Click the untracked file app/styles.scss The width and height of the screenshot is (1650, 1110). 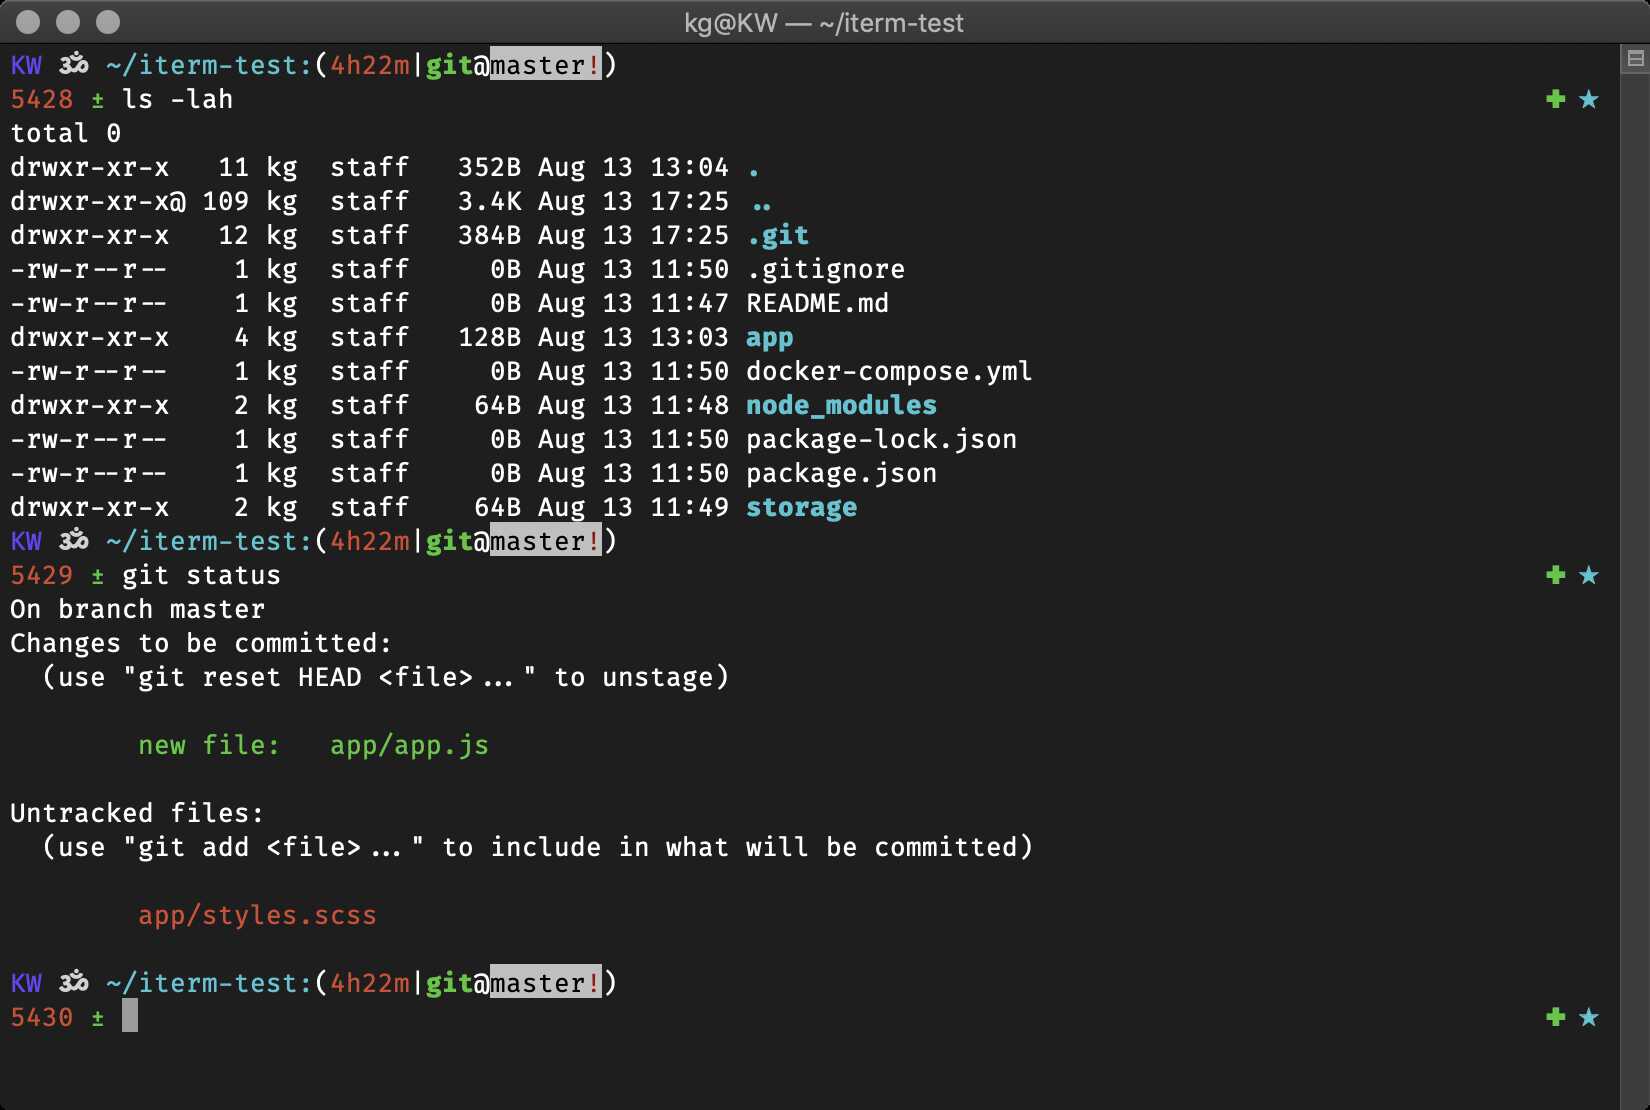click(x=258, y=916)
